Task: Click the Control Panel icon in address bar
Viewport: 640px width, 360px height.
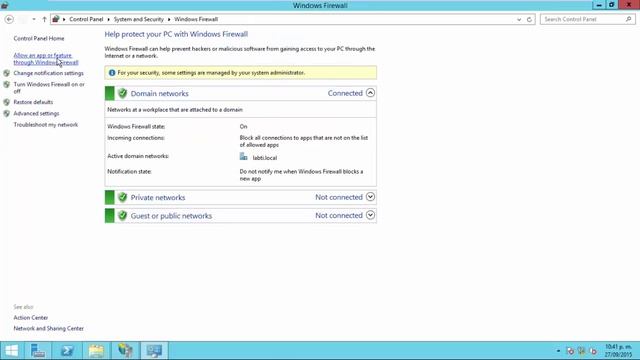Action: (x=56, y=19)
